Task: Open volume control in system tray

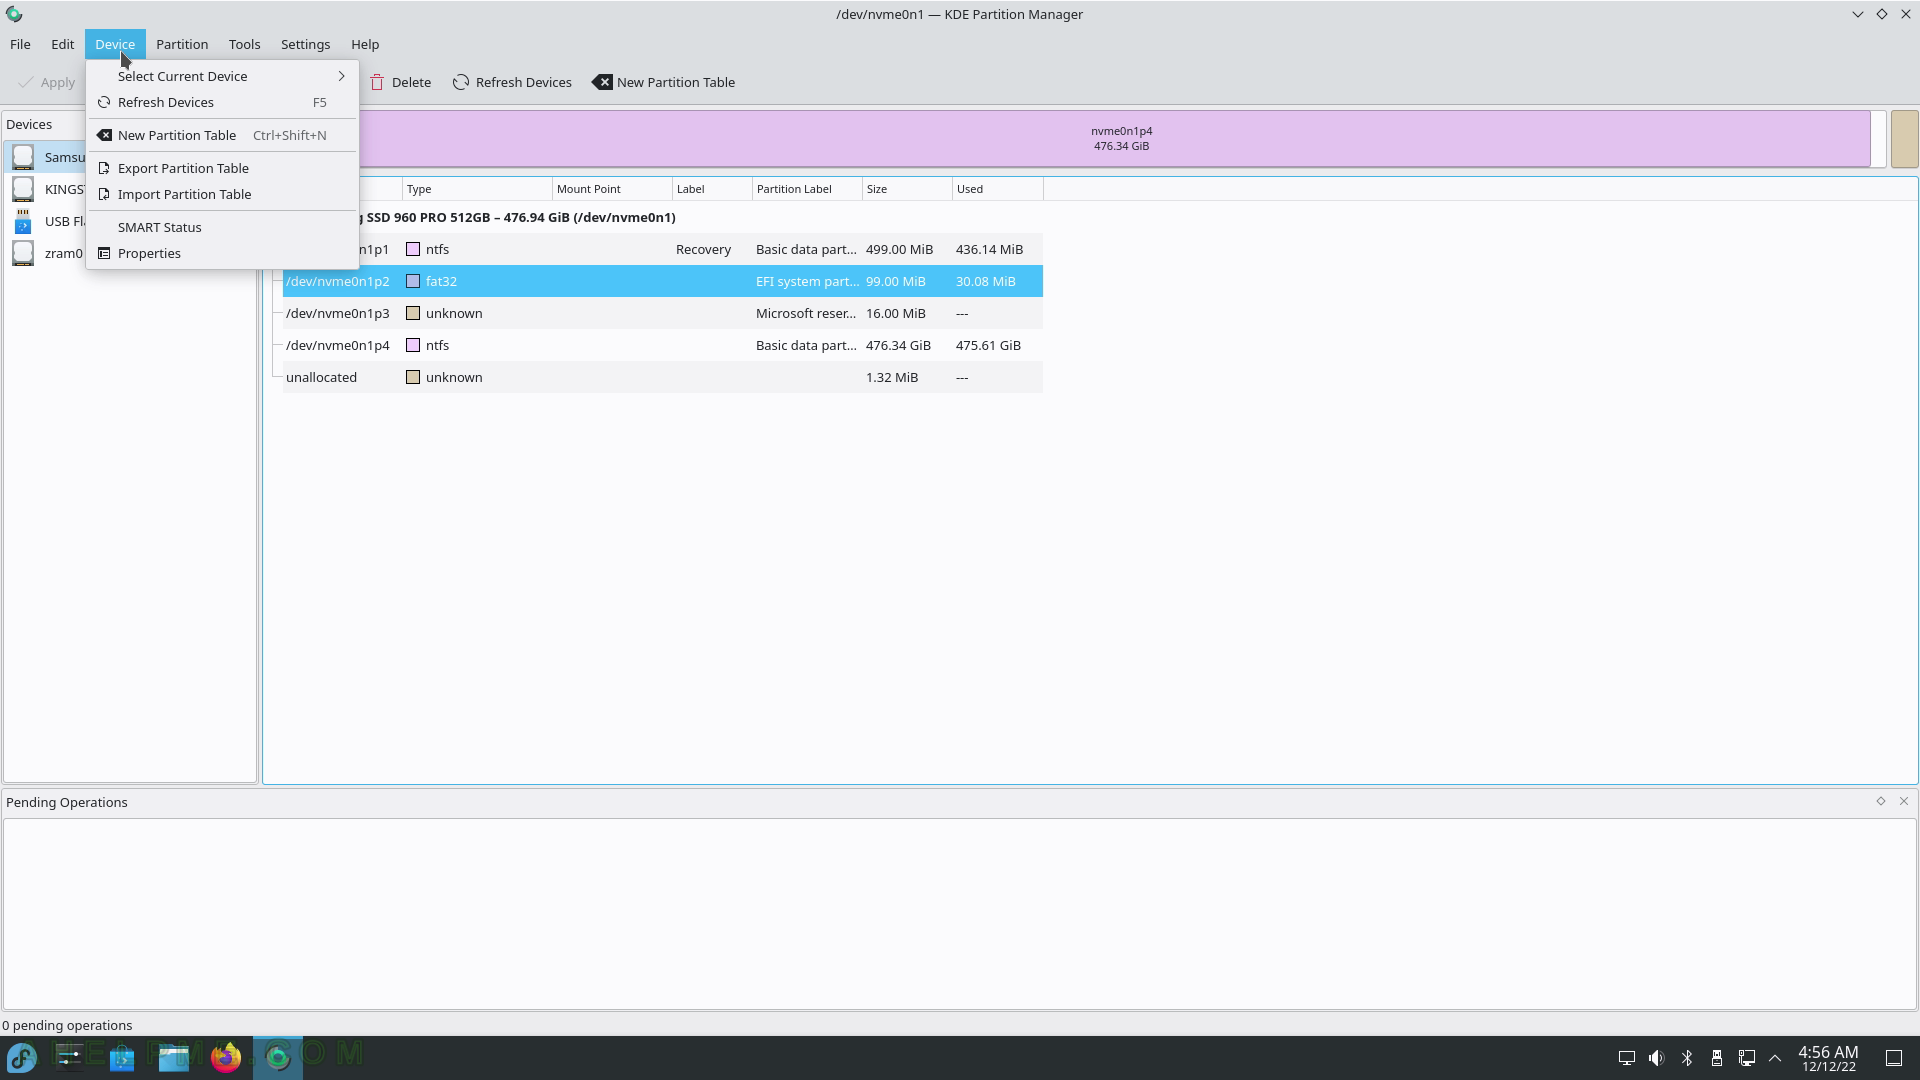Action: pyautogui.click(x=1656, y=1058)
